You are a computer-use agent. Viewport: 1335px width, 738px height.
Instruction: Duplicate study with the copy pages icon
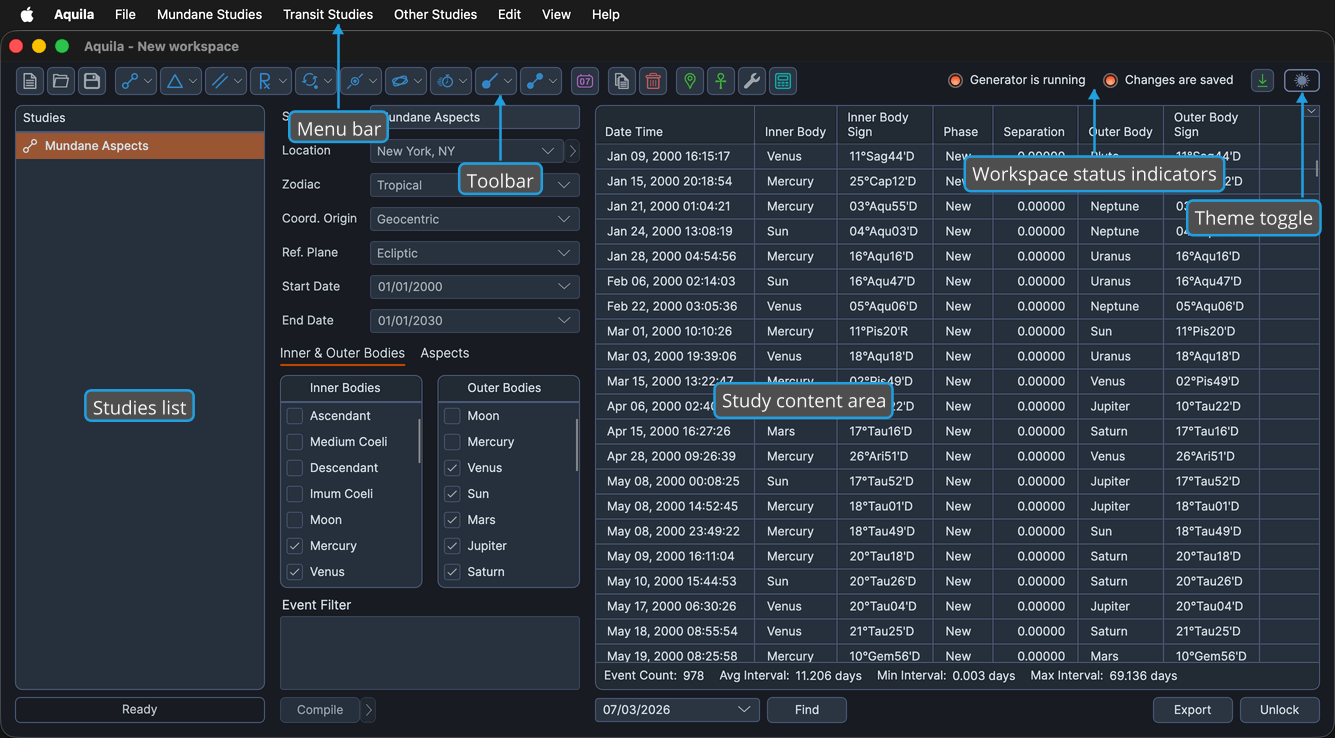(x=622, y=81)
